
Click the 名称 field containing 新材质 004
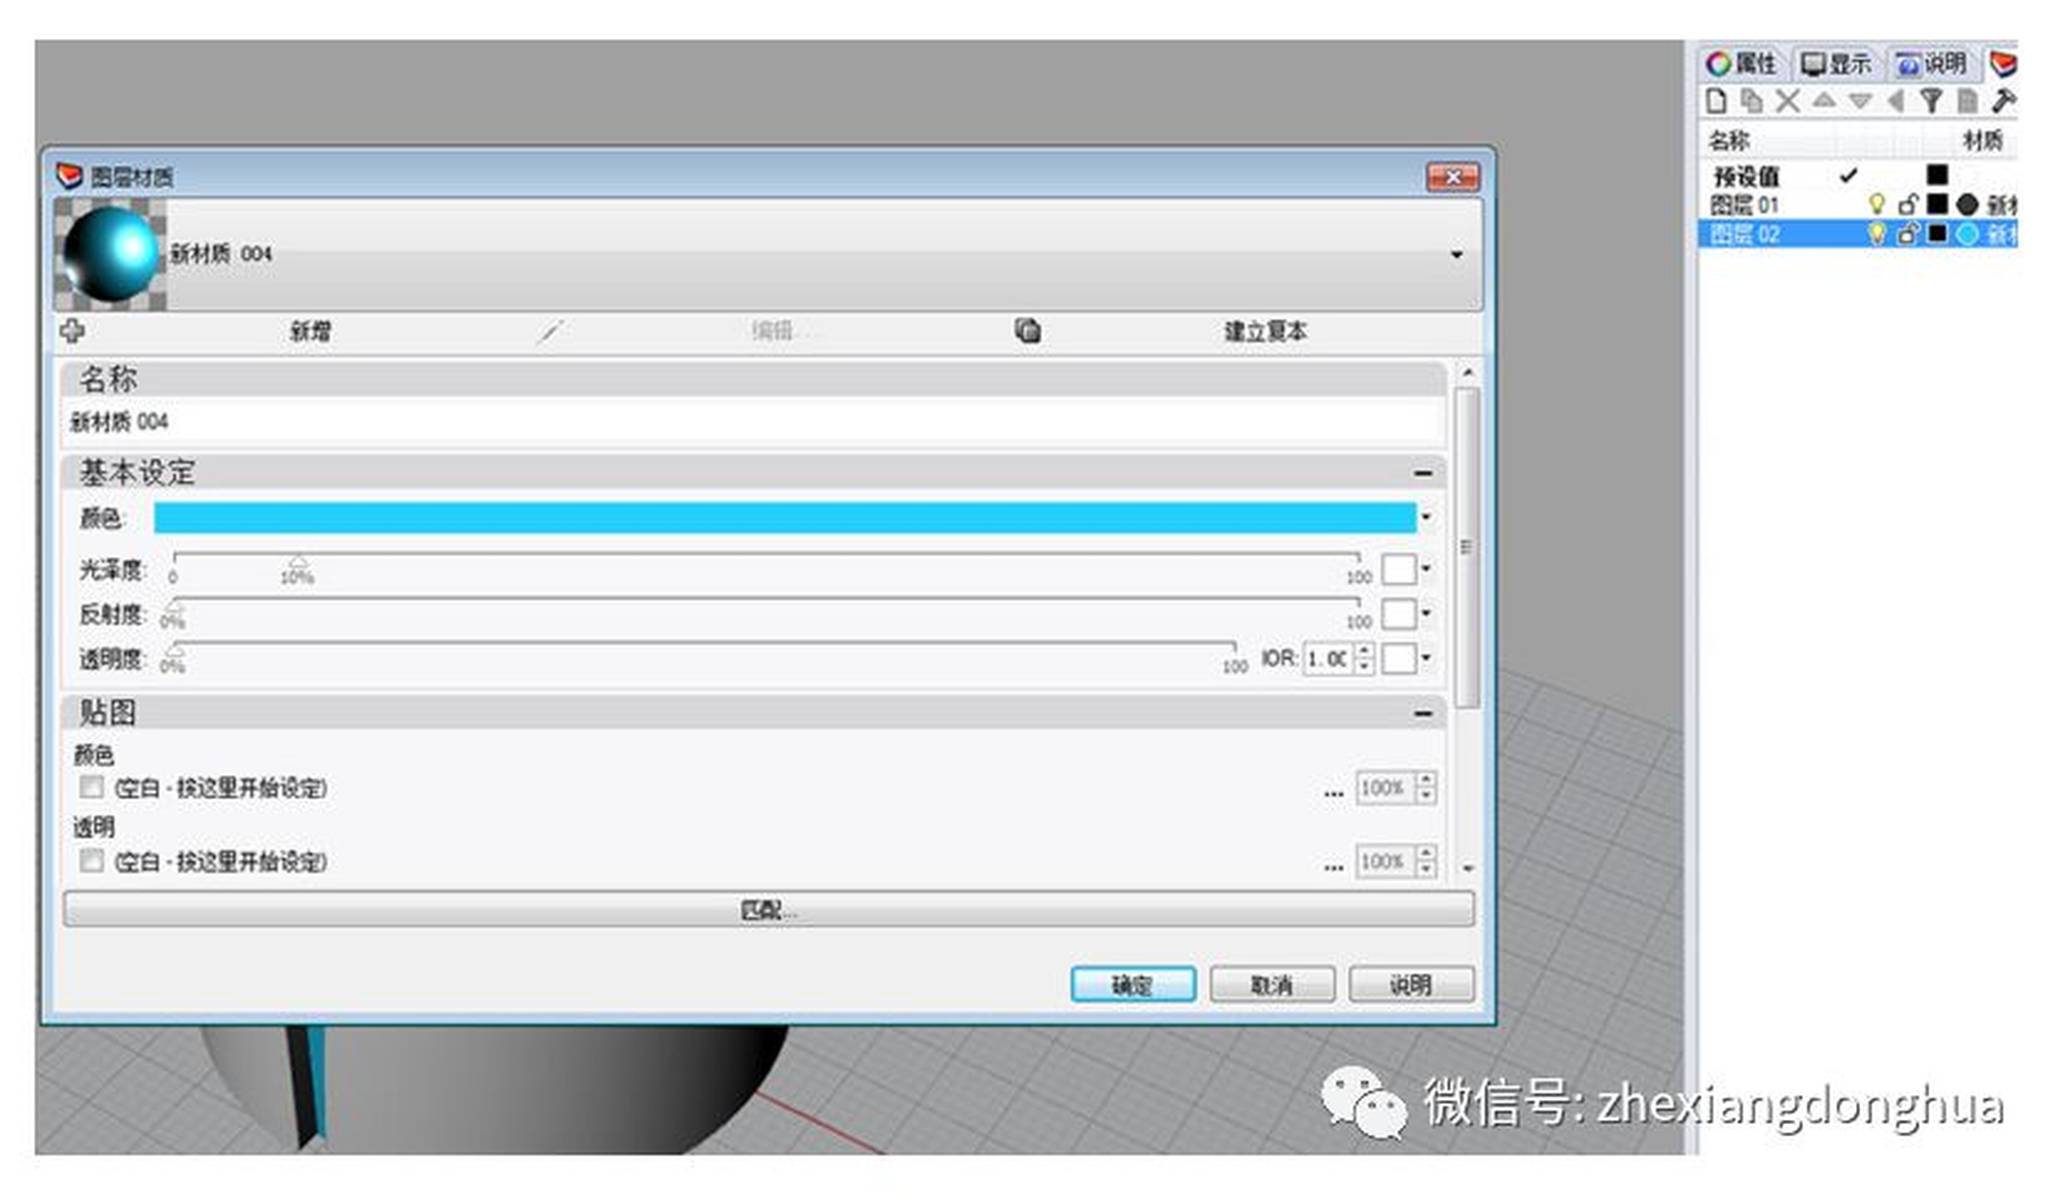click(753, 422)
